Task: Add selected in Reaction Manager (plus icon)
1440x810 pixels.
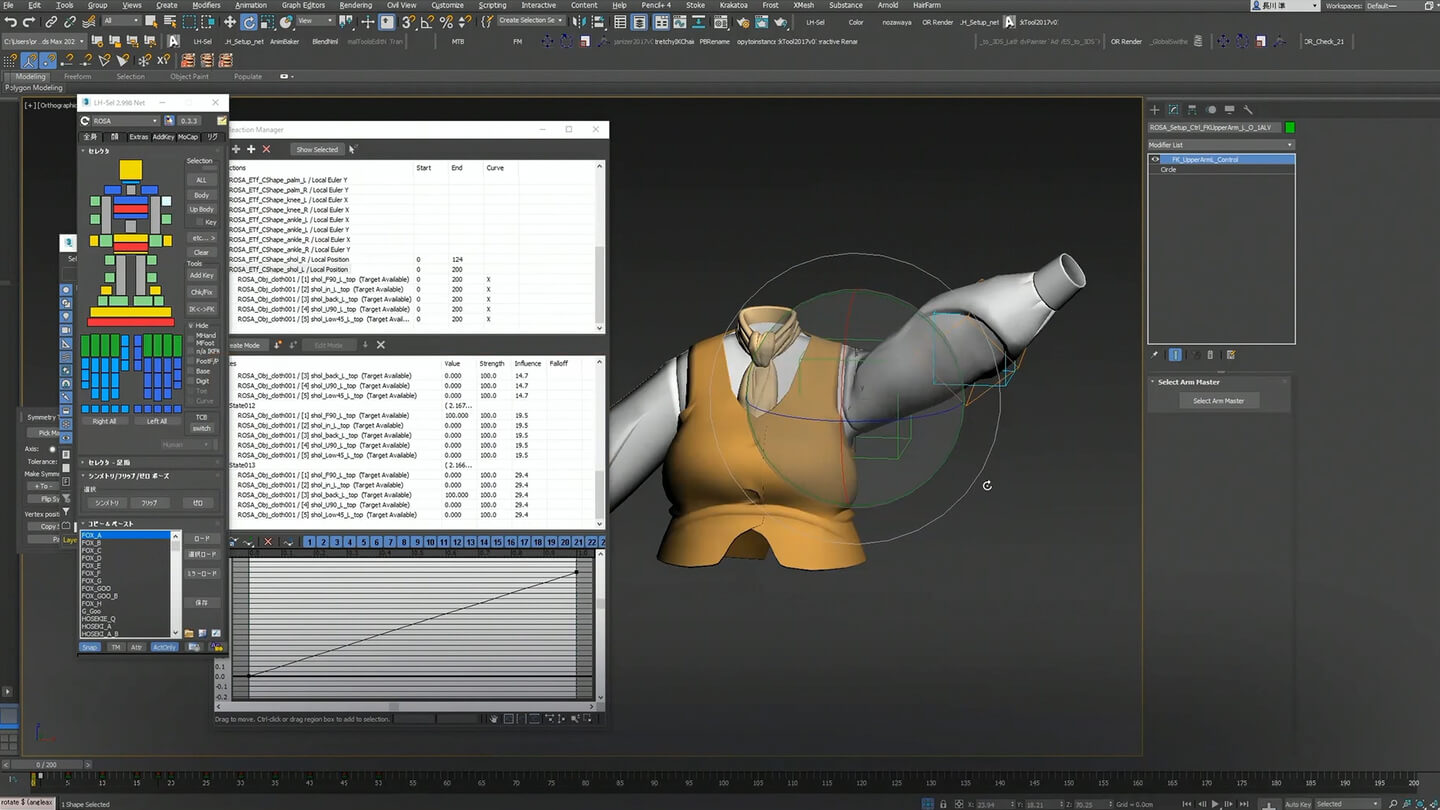Action: tap(251, 149)
